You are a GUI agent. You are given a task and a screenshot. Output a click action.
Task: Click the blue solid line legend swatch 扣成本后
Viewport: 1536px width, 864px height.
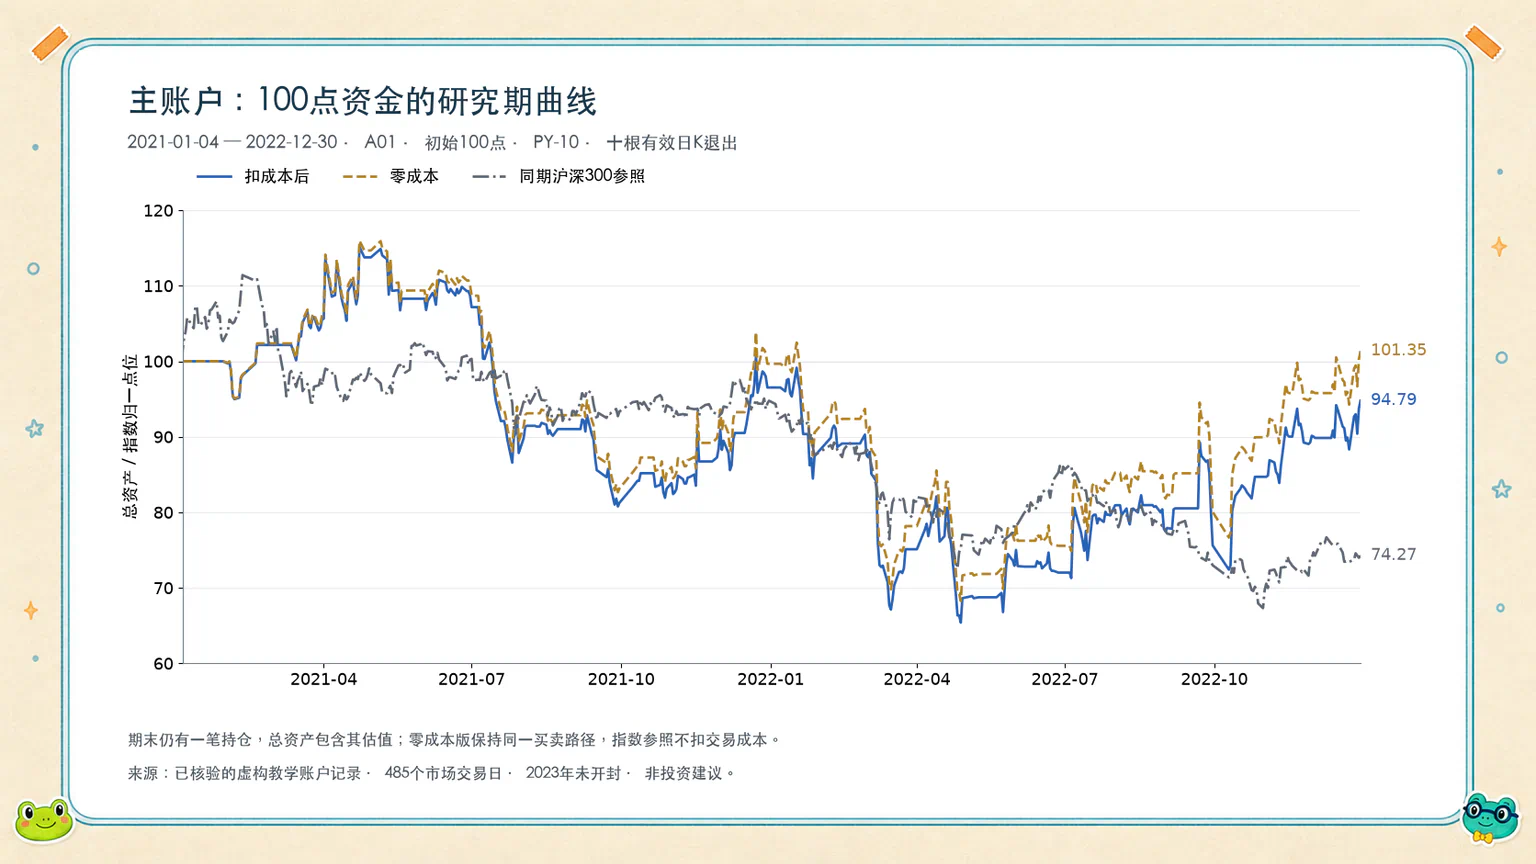click(x=214, y=176)
